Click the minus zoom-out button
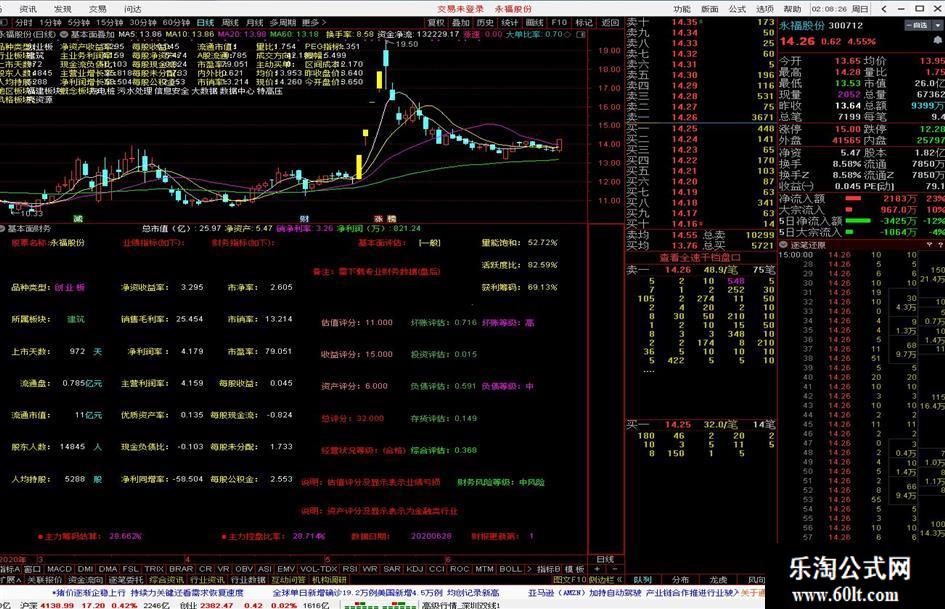Image resolution: width=945 pixels, height=609 pixels. pyautogui.click(x=615, y=569)
